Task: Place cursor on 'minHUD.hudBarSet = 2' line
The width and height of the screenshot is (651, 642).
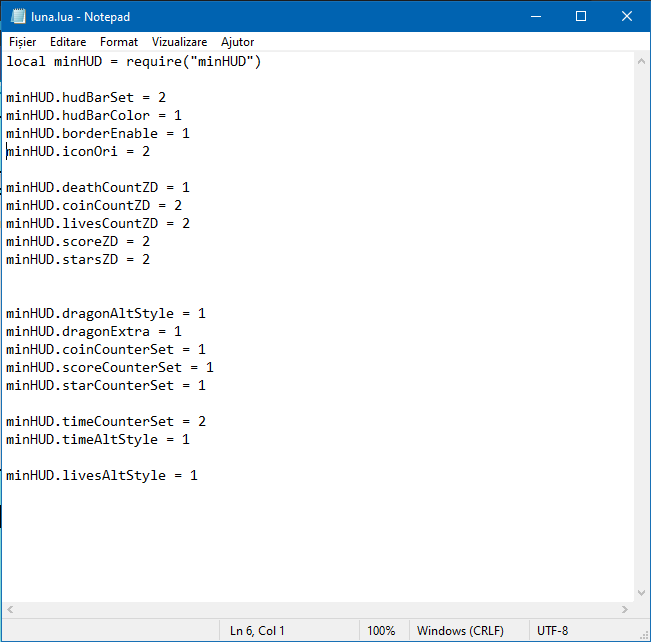Action: click(x=86, y=98)
